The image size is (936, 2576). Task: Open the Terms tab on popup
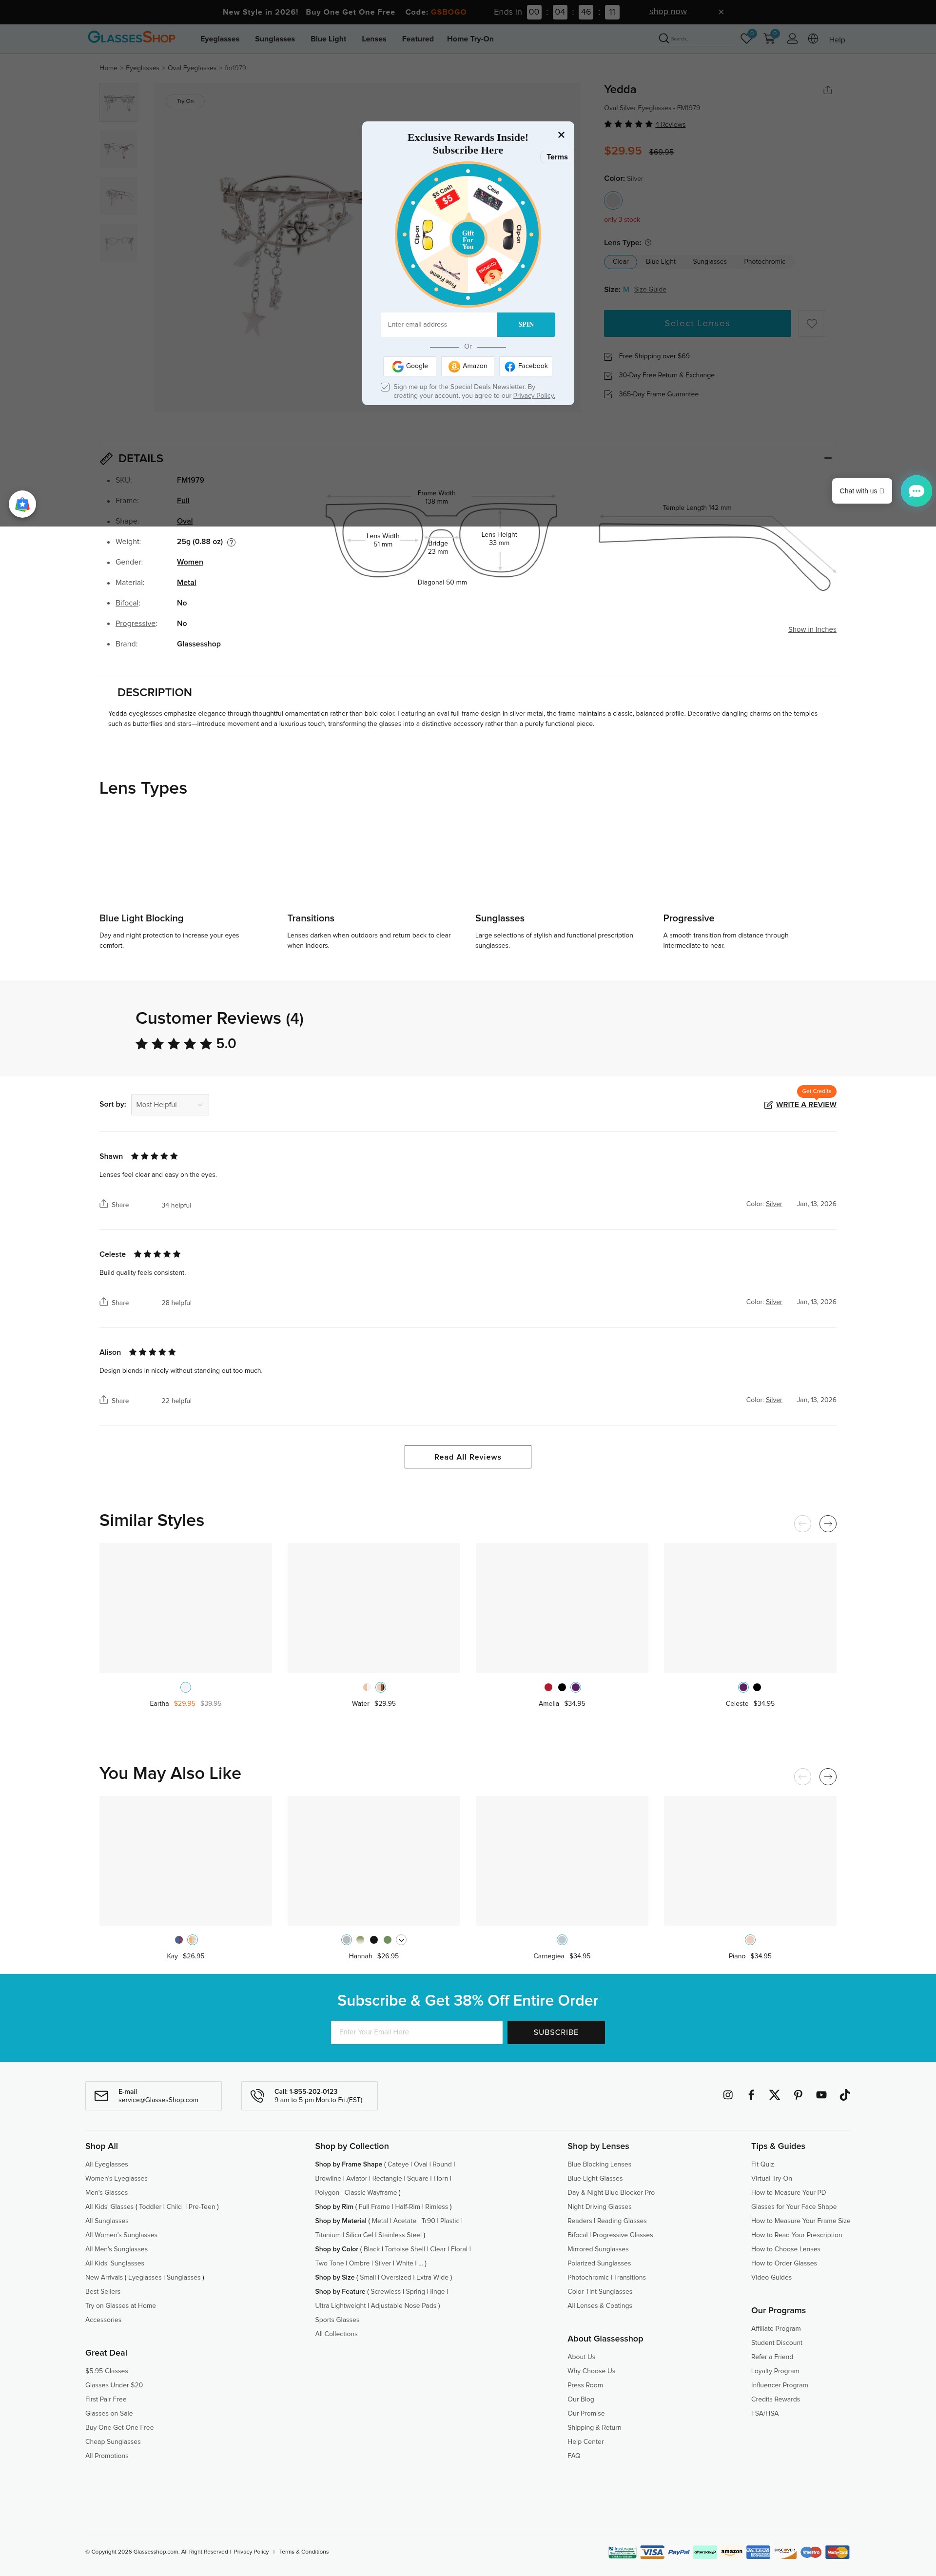point(557,157)
